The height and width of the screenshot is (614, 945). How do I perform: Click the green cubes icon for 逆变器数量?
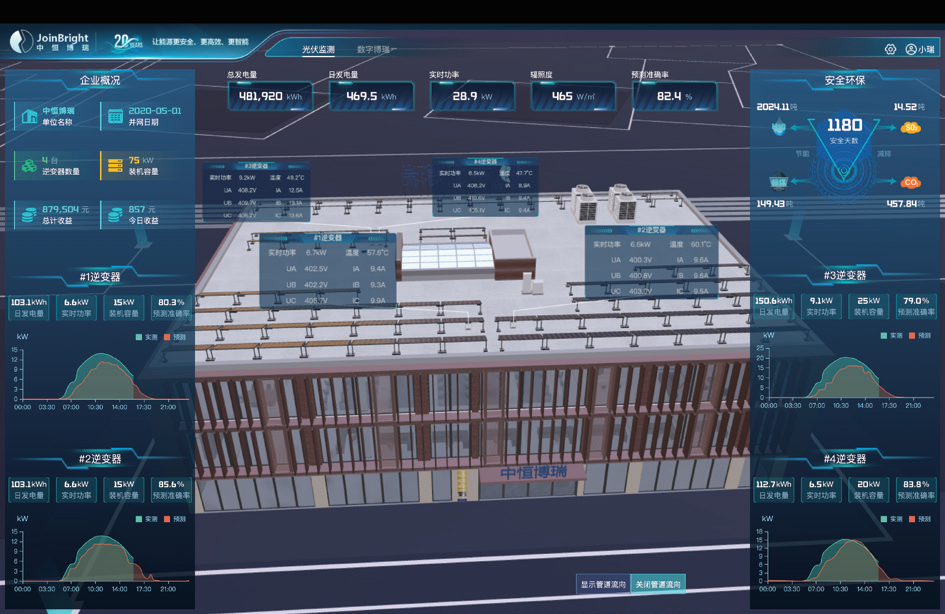pos(29,165)
